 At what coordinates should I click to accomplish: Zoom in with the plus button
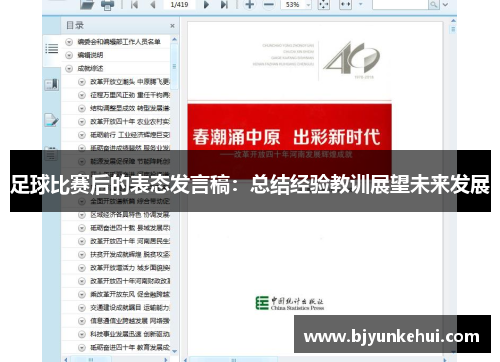click(250, 5)
